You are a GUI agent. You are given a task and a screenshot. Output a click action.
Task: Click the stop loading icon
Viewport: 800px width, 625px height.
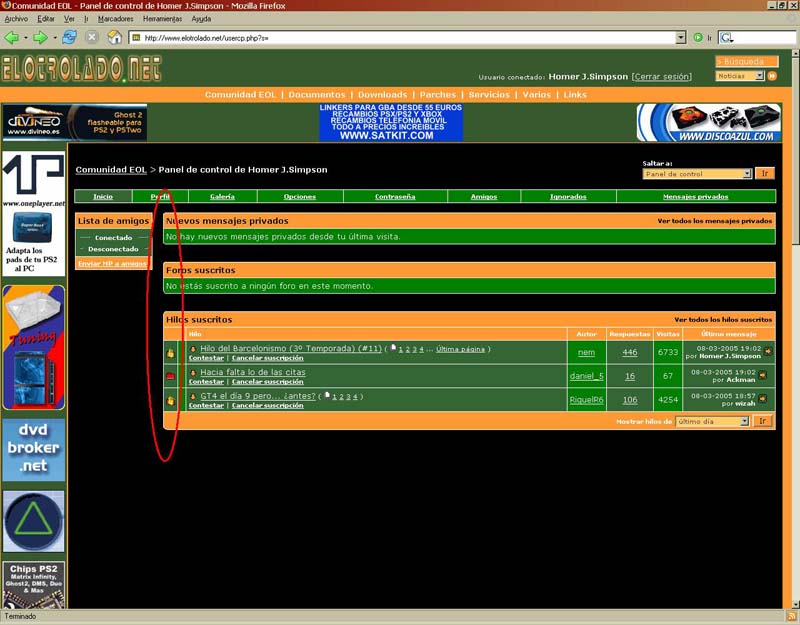coord(92,37)
